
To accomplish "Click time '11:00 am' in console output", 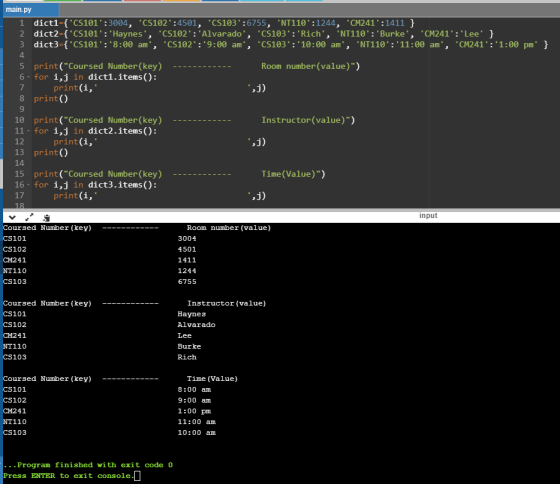I will pos(196,422).
